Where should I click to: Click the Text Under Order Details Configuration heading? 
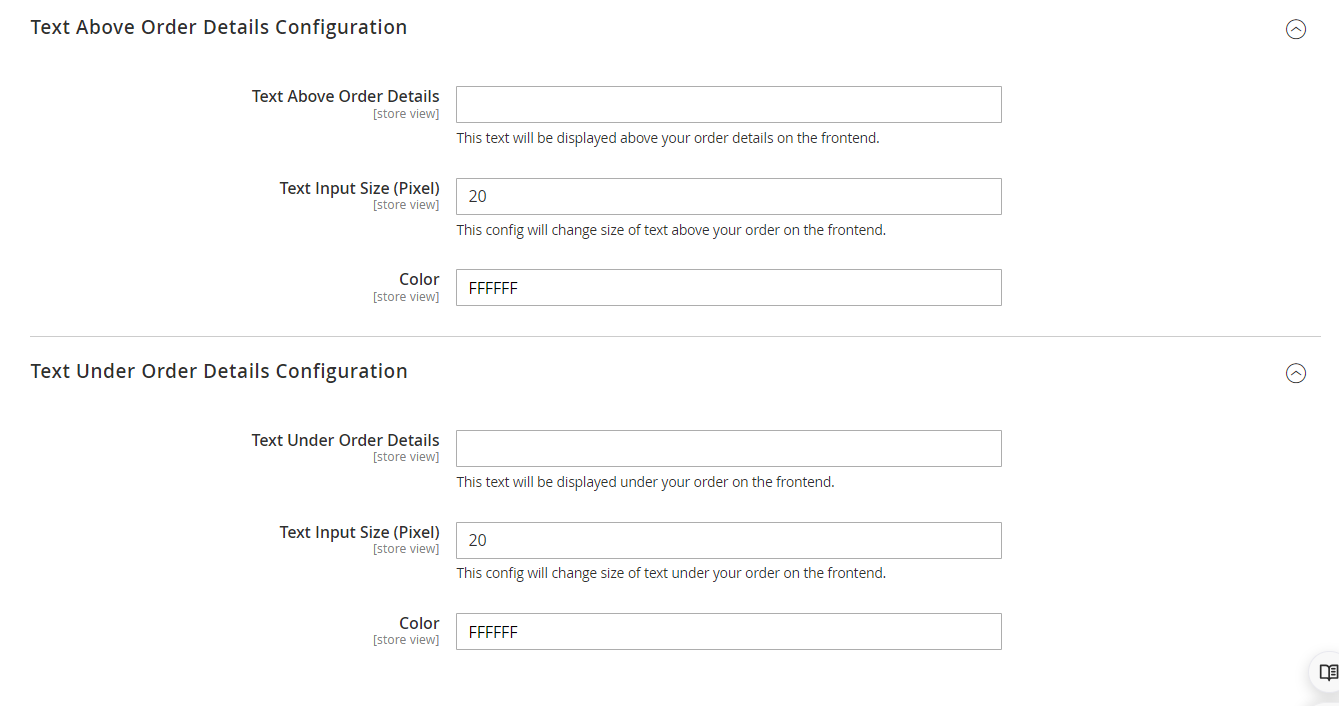click(219, 372)
